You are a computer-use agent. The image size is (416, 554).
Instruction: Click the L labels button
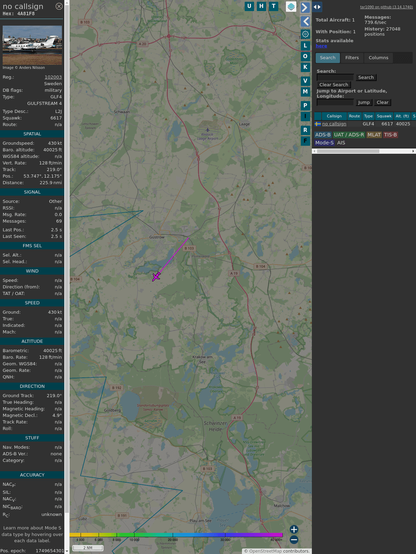(x=305, y=46)
